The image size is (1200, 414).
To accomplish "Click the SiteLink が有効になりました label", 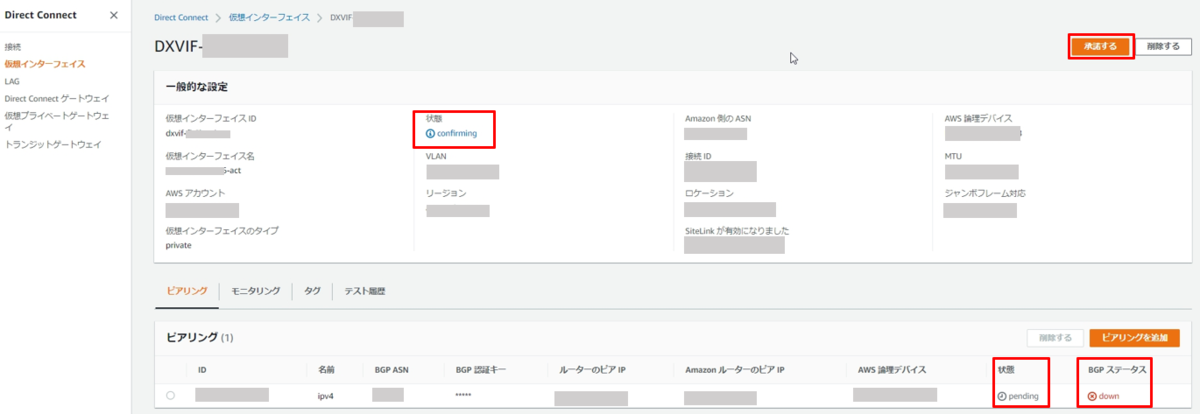I will (x=737, y=231).
